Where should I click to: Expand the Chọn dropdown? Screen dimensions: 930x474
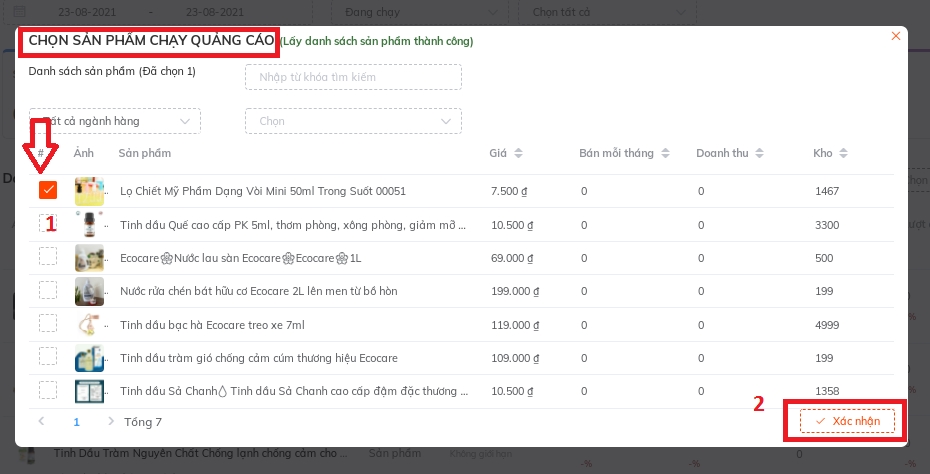click(353, 121)
